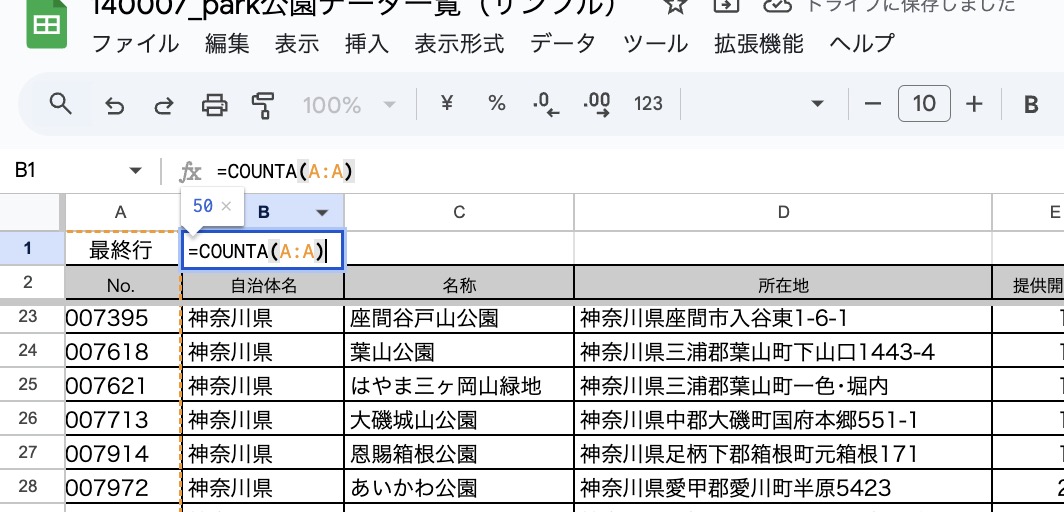This screenshot has width=1064, height=512.
Task: Select the paint format tool
Action: click(263, 104)
